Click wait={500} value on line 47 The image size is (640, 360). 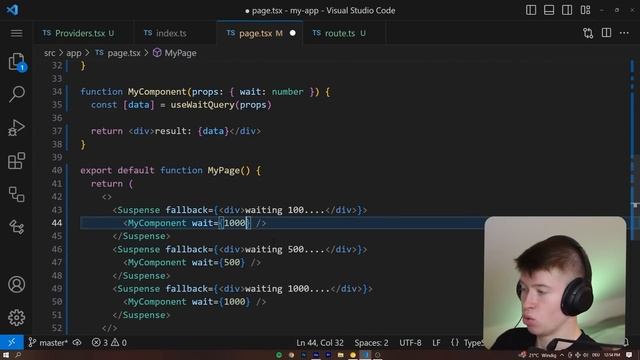pyautogui.click(x=218, y=262)
